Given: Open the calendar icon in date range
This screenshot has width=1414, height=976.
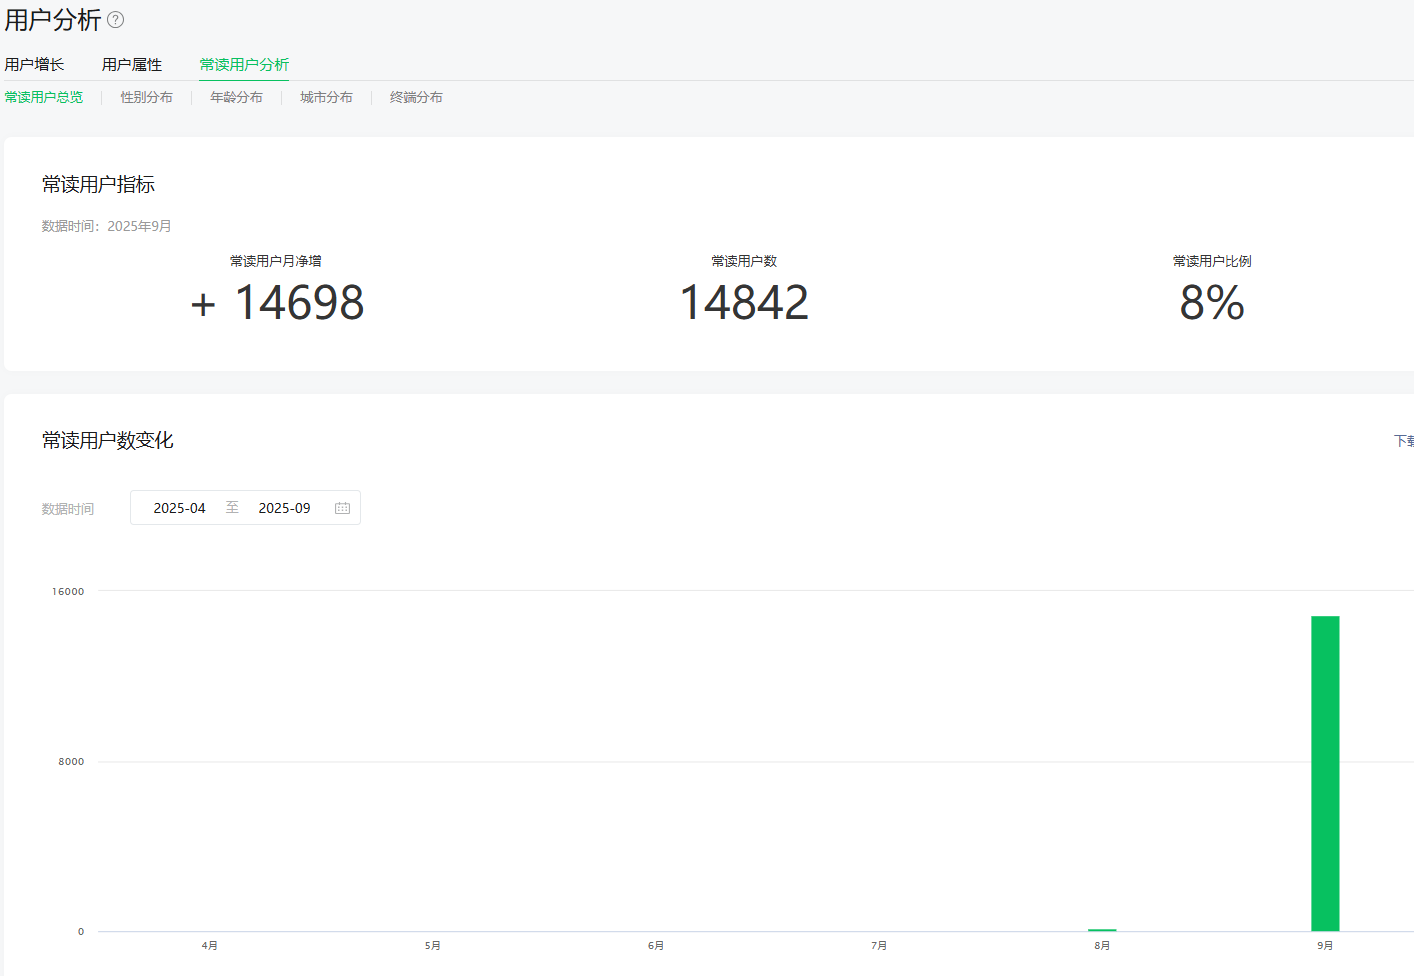Looking at the screenshot, I should click(342, 508).
